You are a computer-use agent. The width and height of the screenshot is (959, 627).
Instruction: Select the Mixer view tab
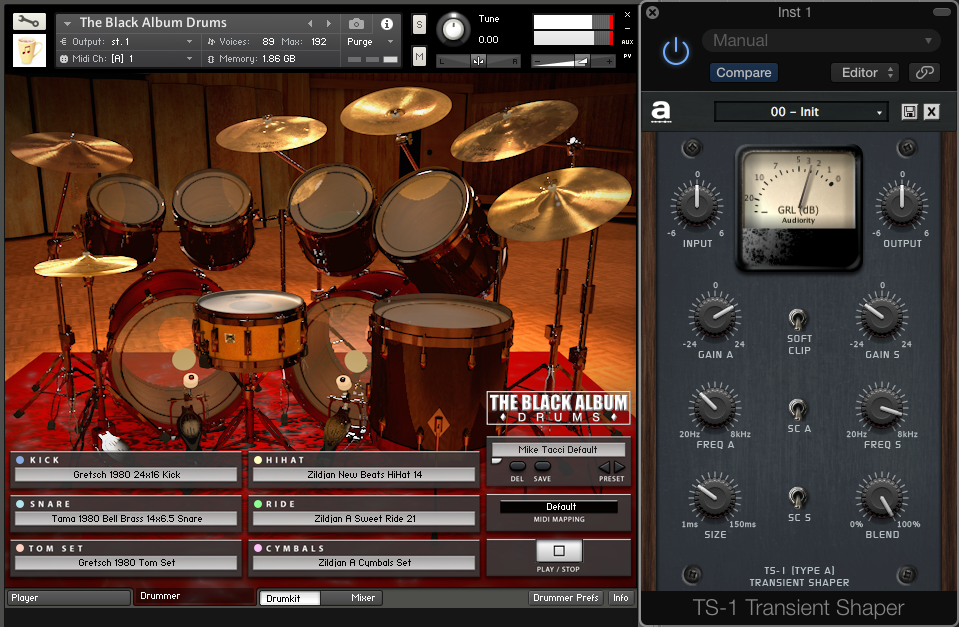(x=352, y=598)
